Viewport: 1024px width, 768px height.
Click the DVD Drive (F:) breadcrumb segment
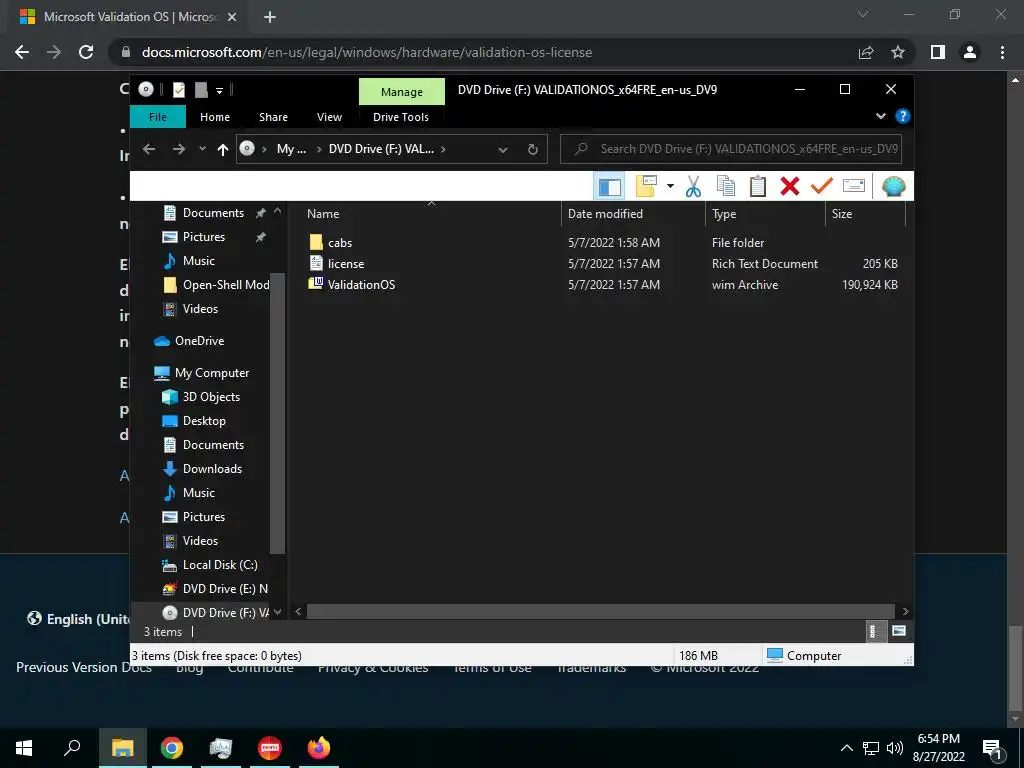coord(381,149)
